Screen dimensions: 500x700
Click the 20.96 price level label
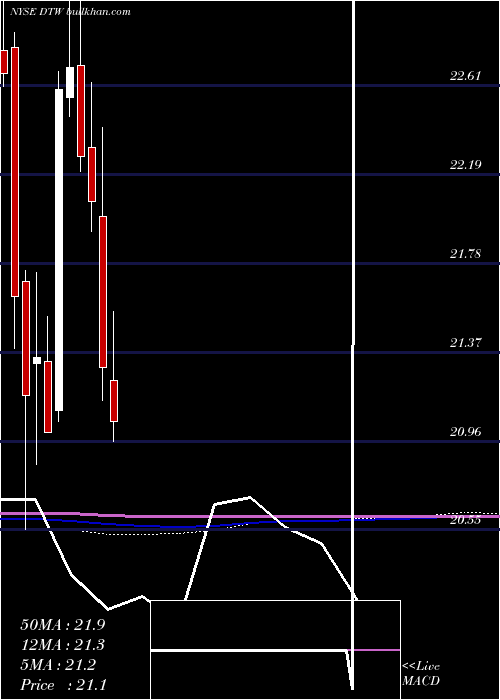tap(465, 432)
